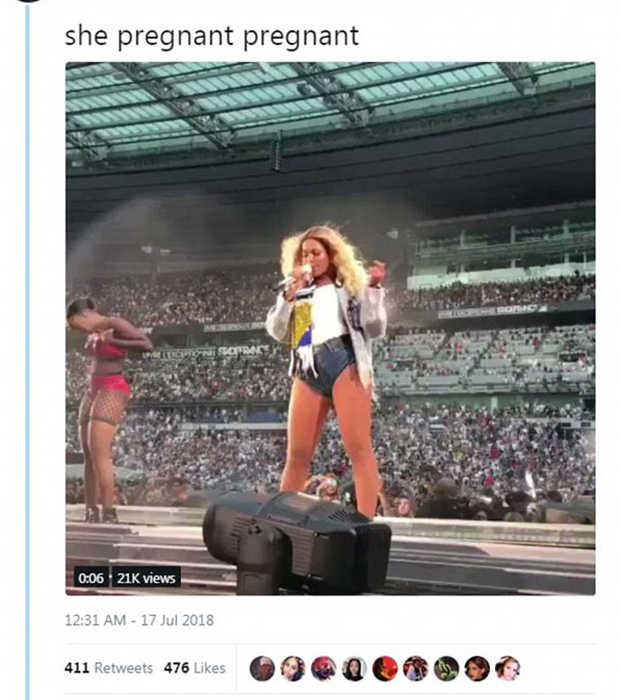Play the embedded concert video

pos(330,328)
